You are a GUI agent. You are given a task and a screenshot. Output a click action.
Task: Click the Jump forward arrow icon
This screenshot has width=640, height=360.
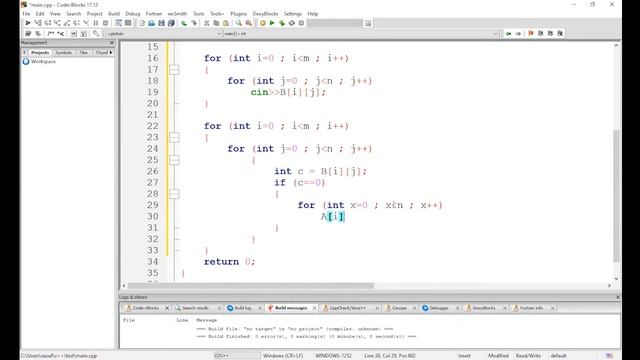[x=518, y=33]
